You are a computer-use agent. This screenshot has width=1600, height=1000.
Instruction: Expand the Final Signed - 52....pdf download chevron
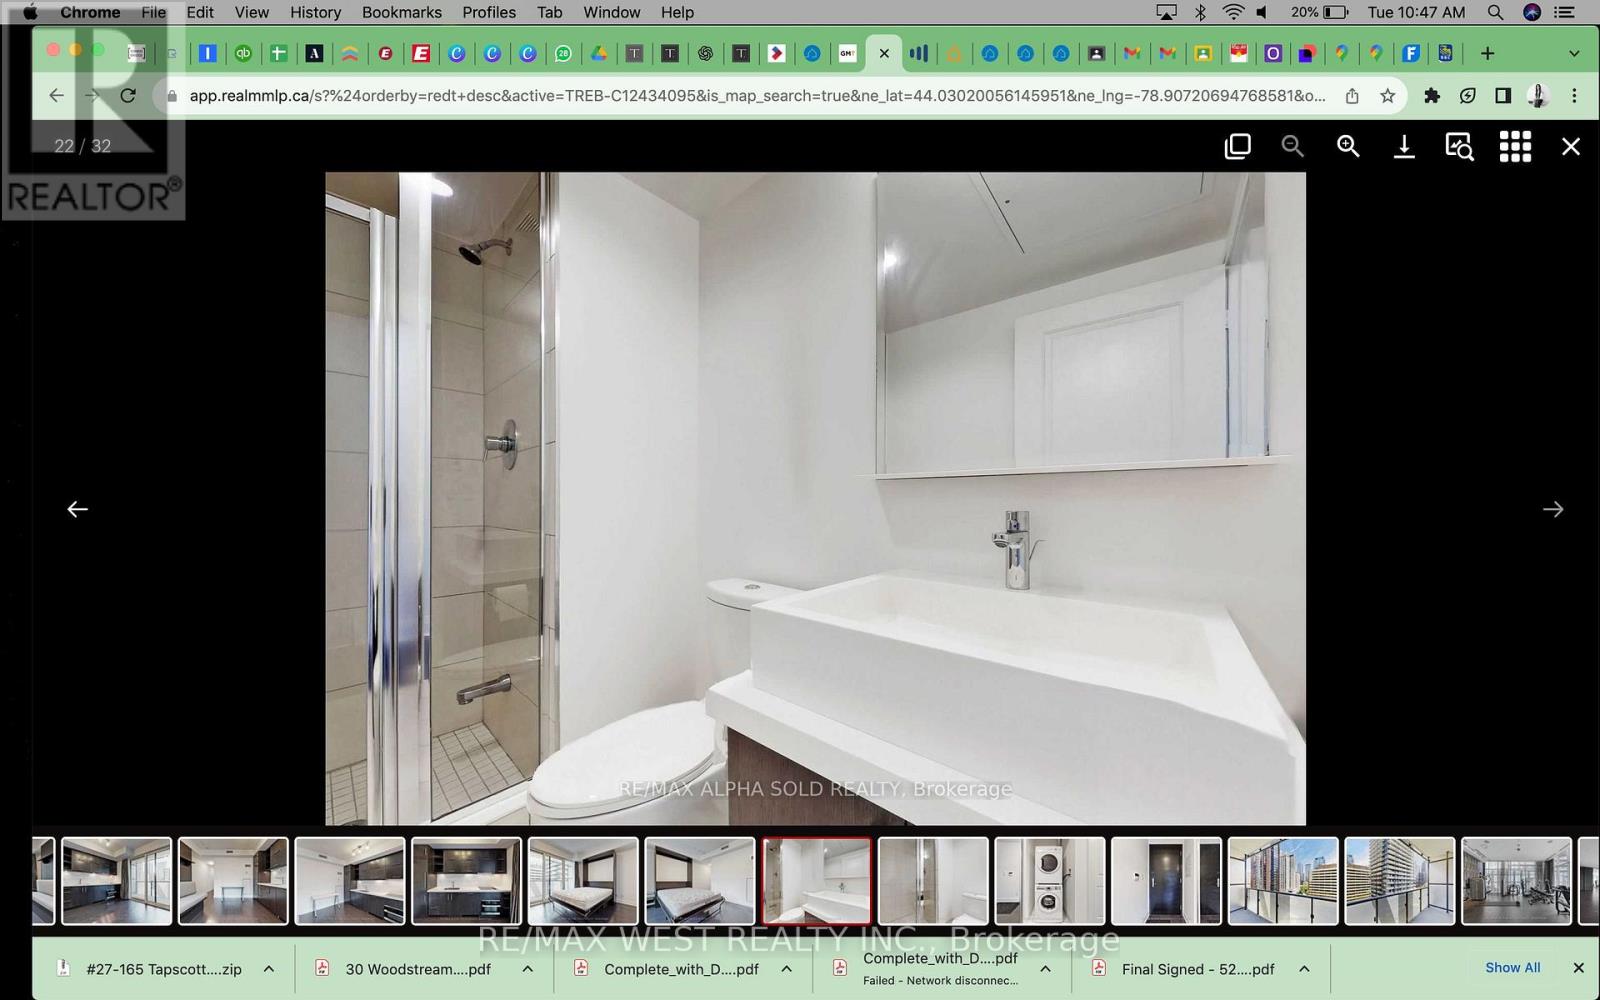(1303, 968)
